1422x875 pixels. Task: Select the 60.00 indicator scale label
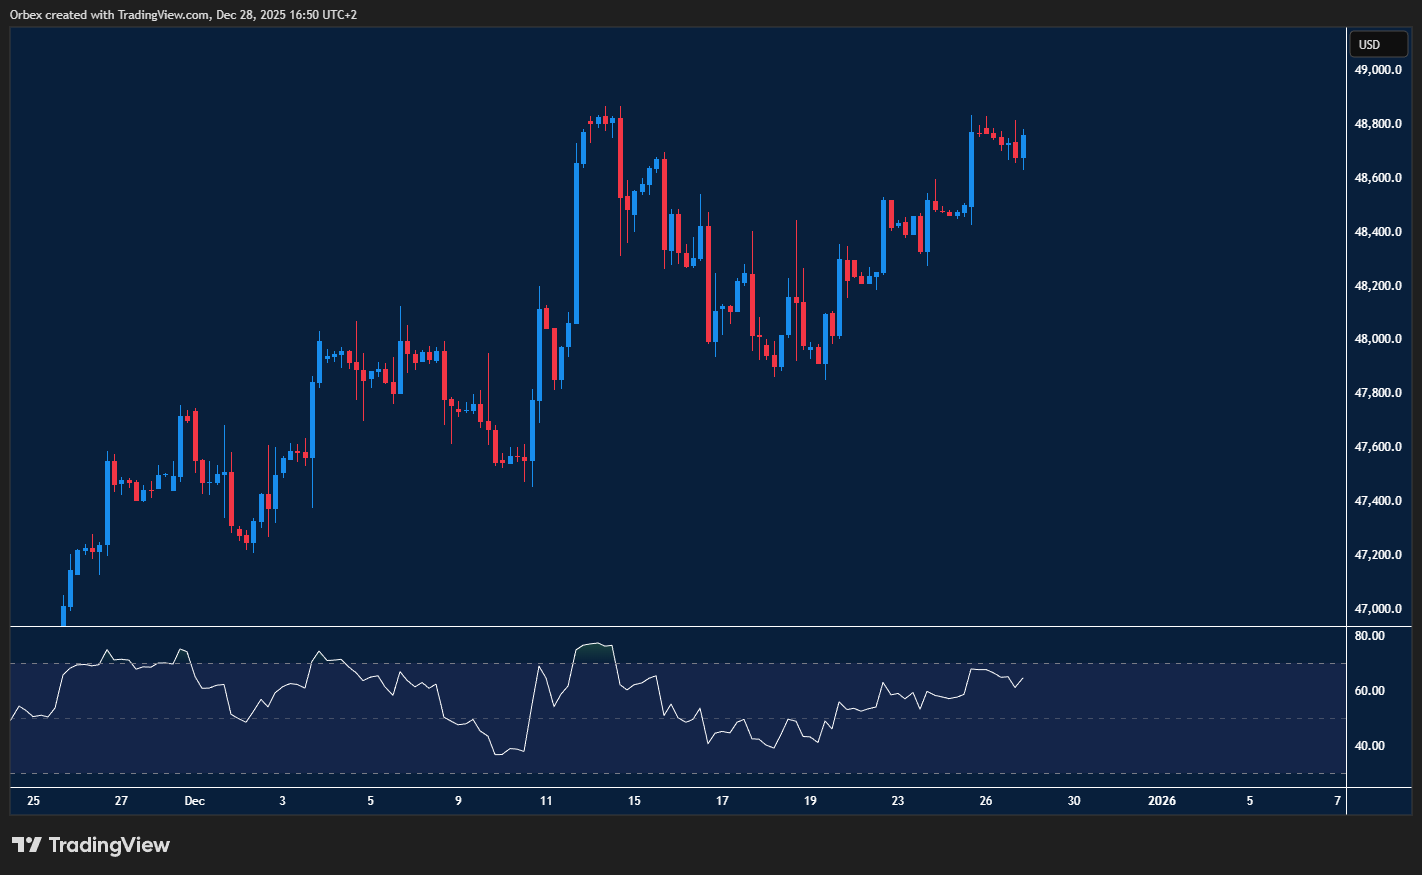coord(1369,691)
